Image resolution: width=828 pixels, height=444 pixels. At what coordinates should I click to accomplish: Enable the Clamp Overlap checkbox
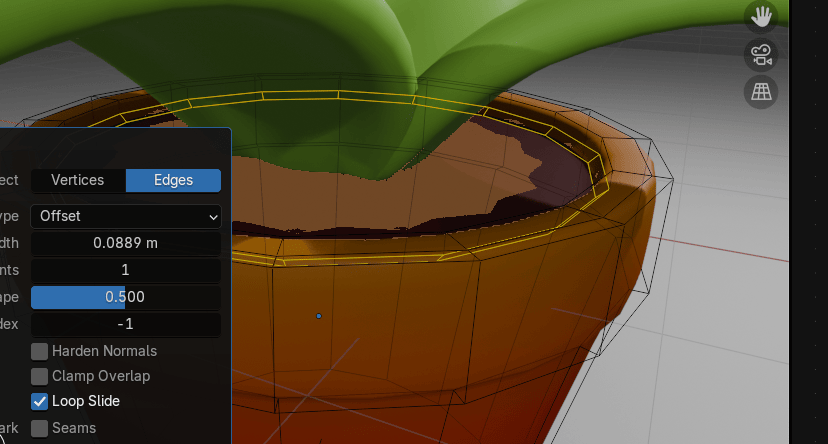40,376
